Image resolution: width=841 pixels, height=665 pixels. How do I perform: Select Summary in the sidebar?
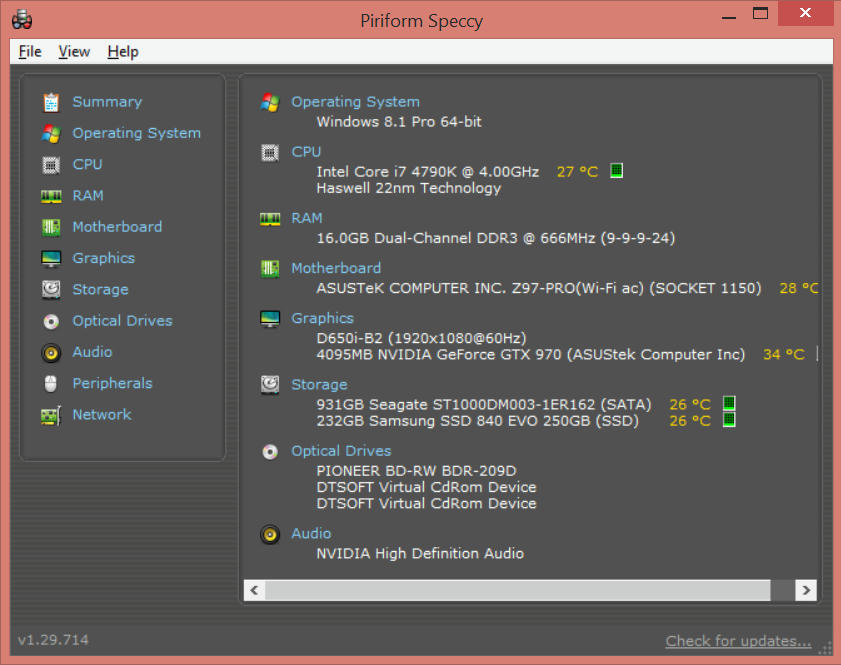[x=107, y=102]
